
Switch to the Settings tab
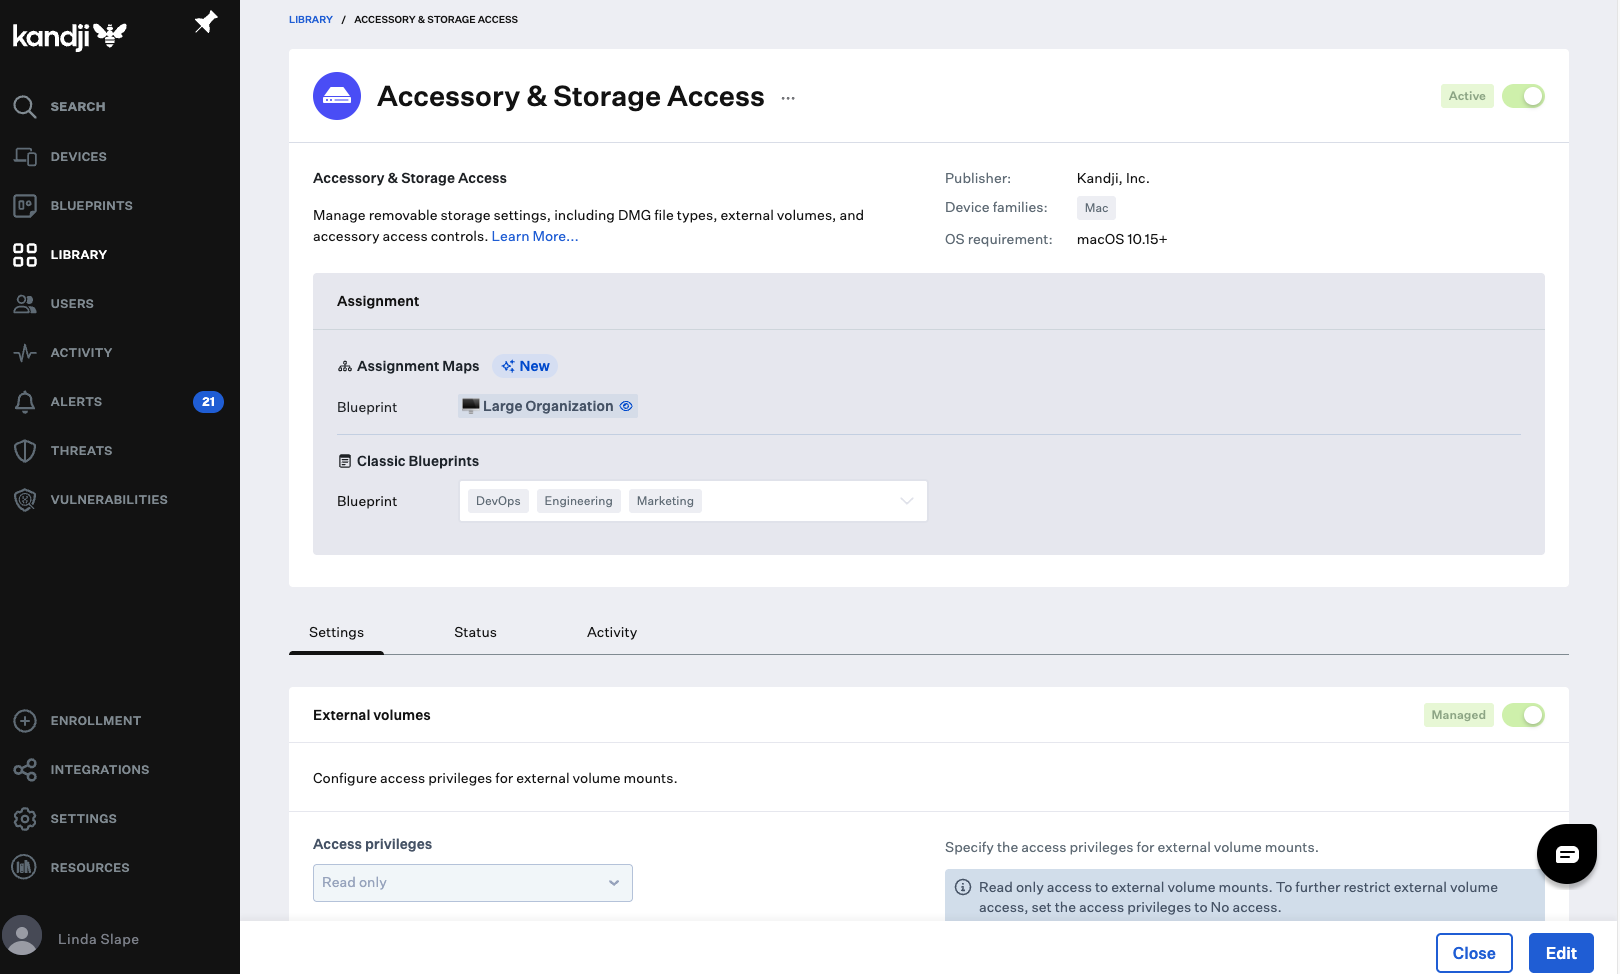coord(336,633)
